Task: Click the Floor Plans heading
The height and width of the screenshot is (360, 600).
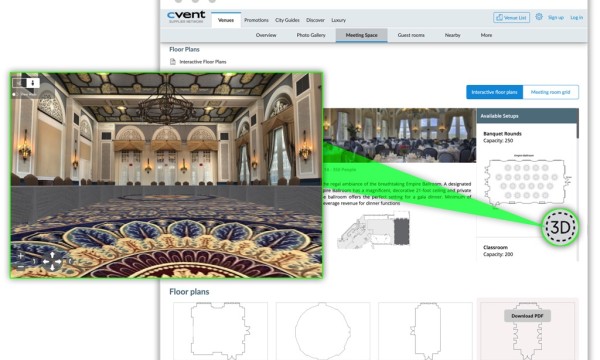Action: point(184,49)
